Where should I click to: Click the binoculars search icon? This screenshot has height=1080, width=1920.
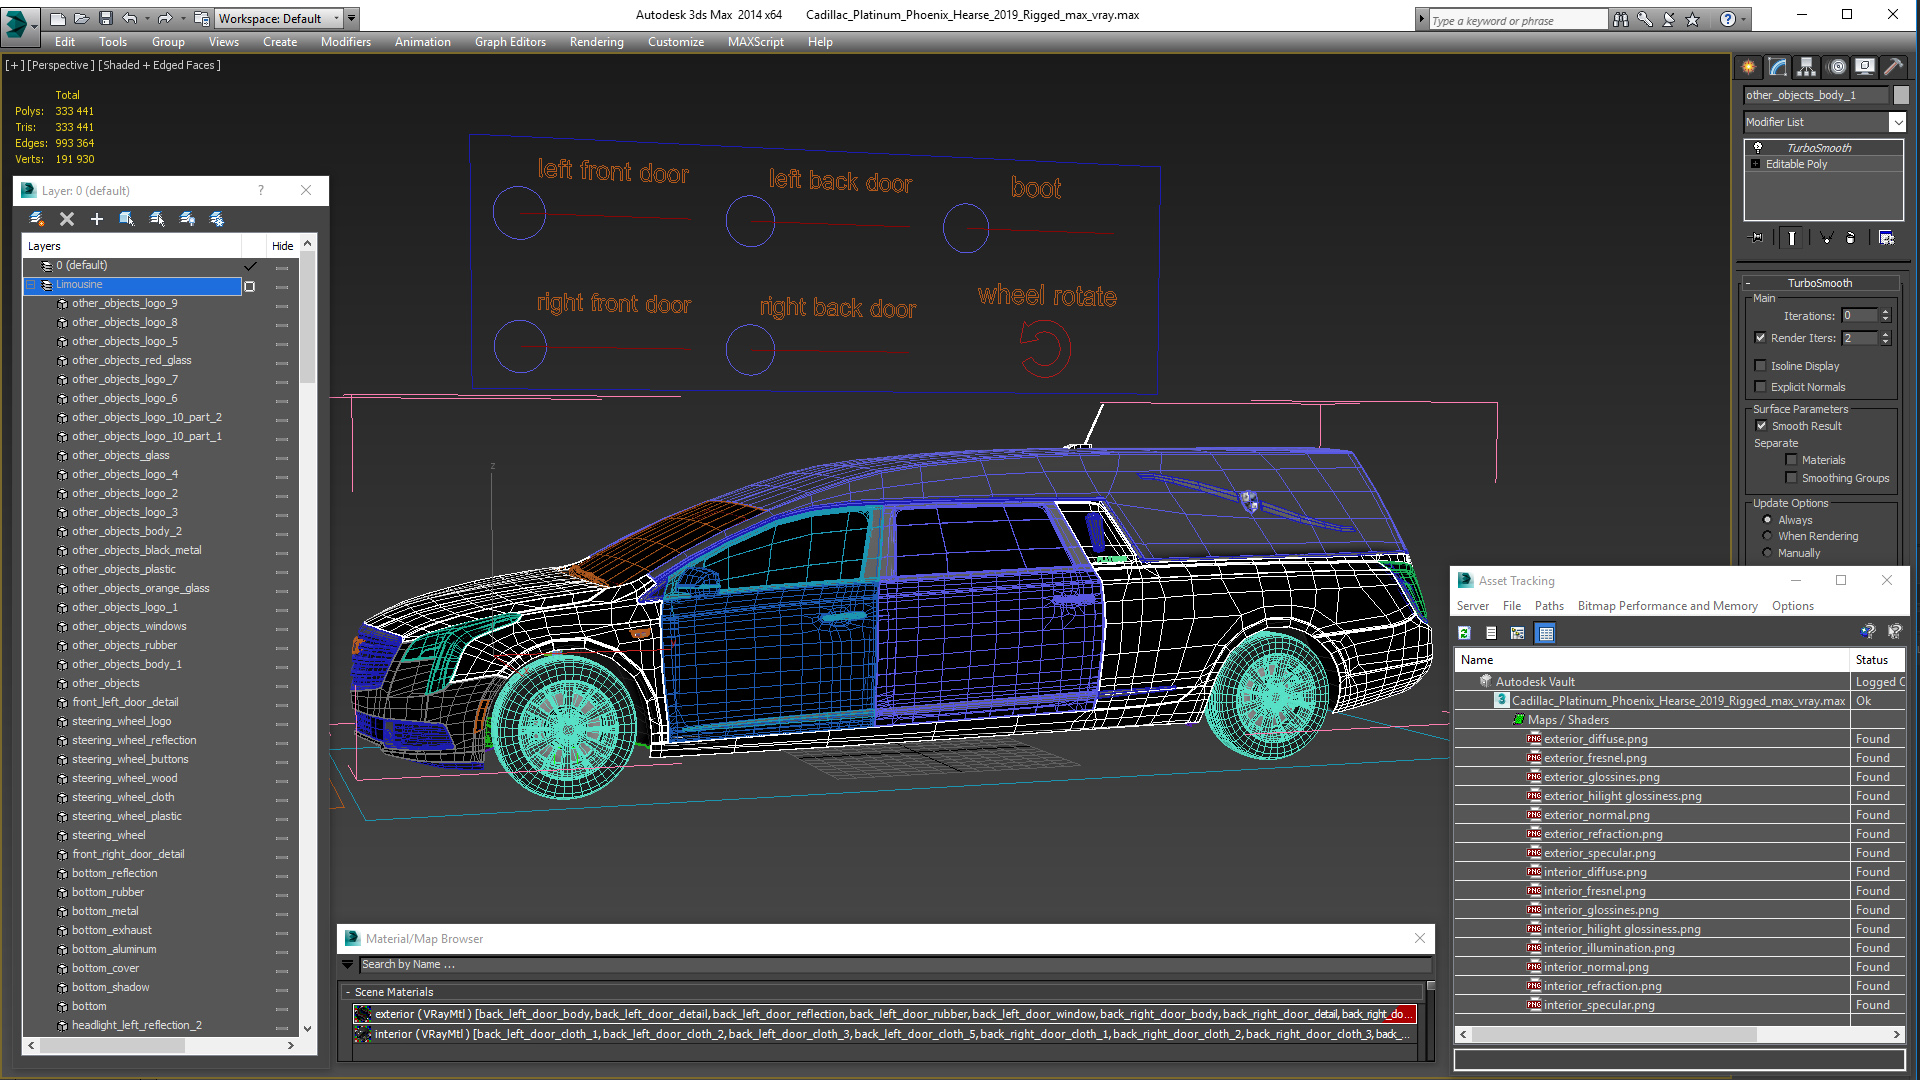click(x=1620, y=19)
